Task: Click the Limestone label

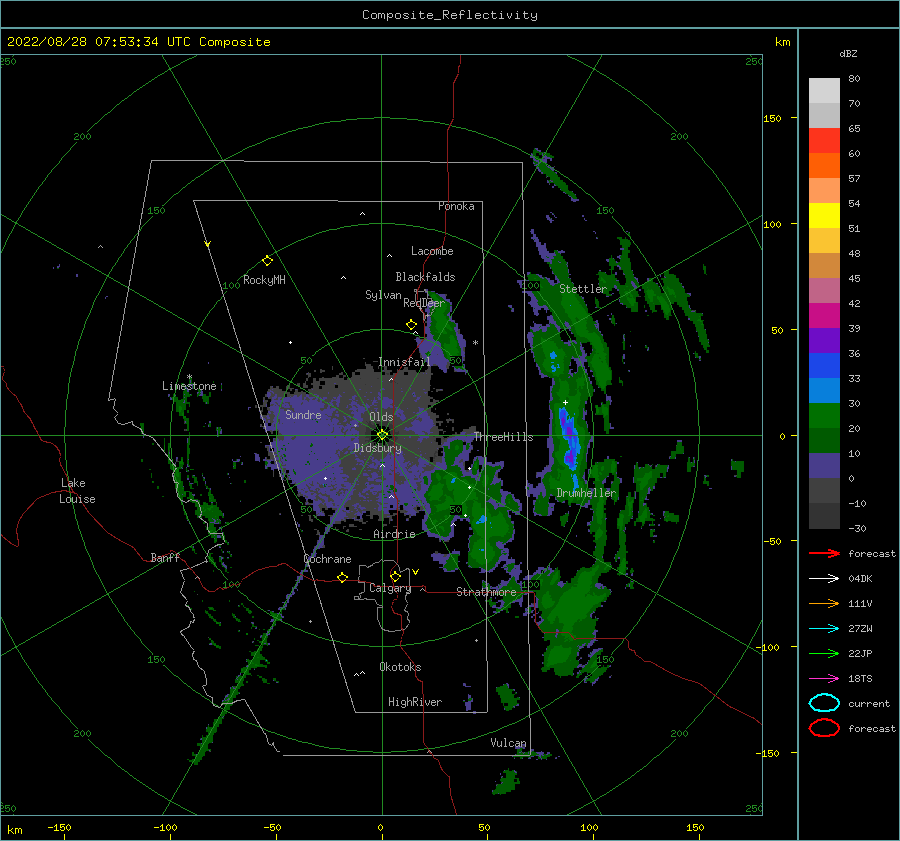Action: pyautogui.click(x=189, y=386)
